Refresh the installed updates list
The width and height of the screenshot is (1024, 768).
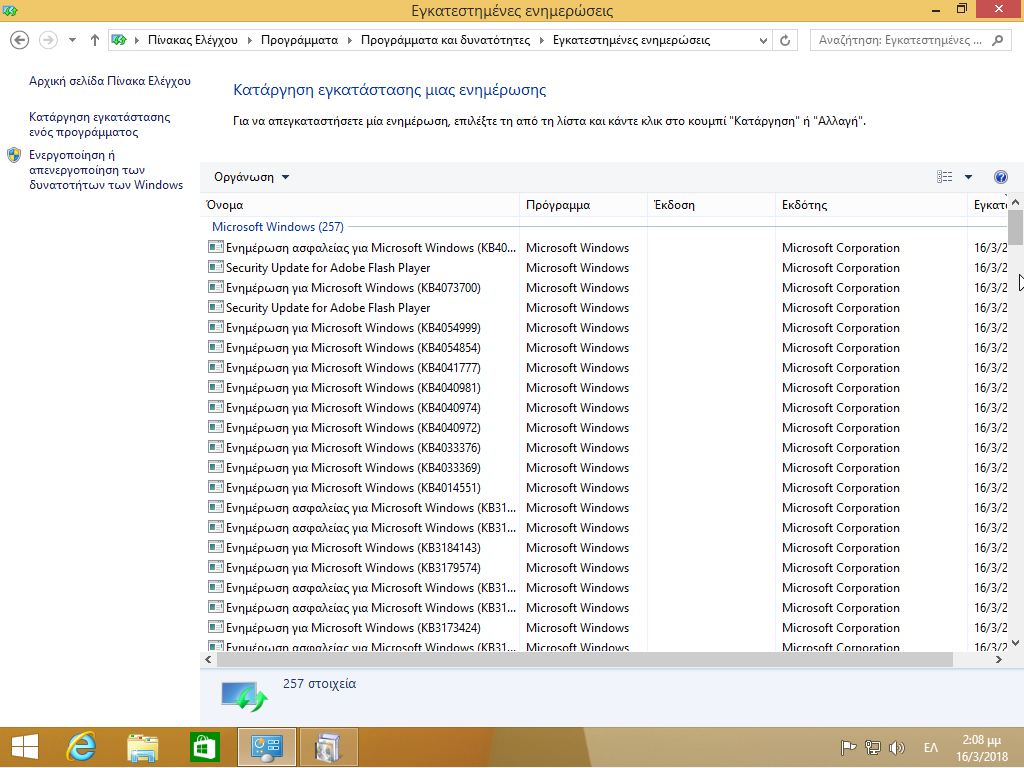[785, 40]
